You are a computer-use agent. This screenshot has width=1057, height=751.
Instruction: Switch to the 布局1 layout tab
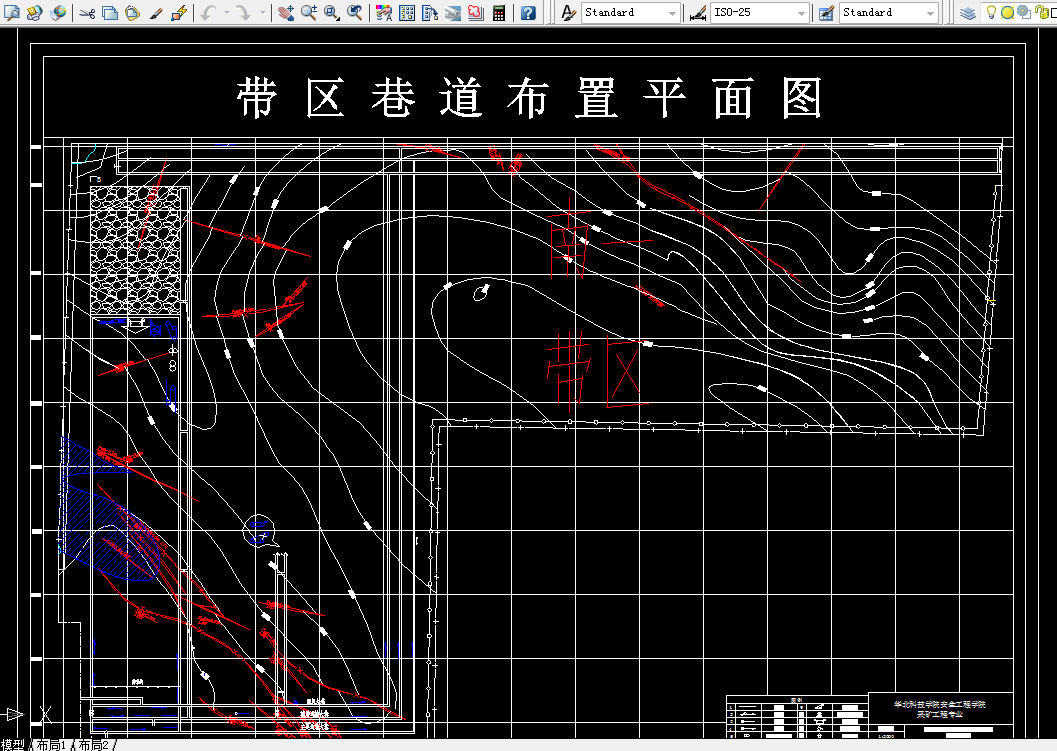click(51, 745)
